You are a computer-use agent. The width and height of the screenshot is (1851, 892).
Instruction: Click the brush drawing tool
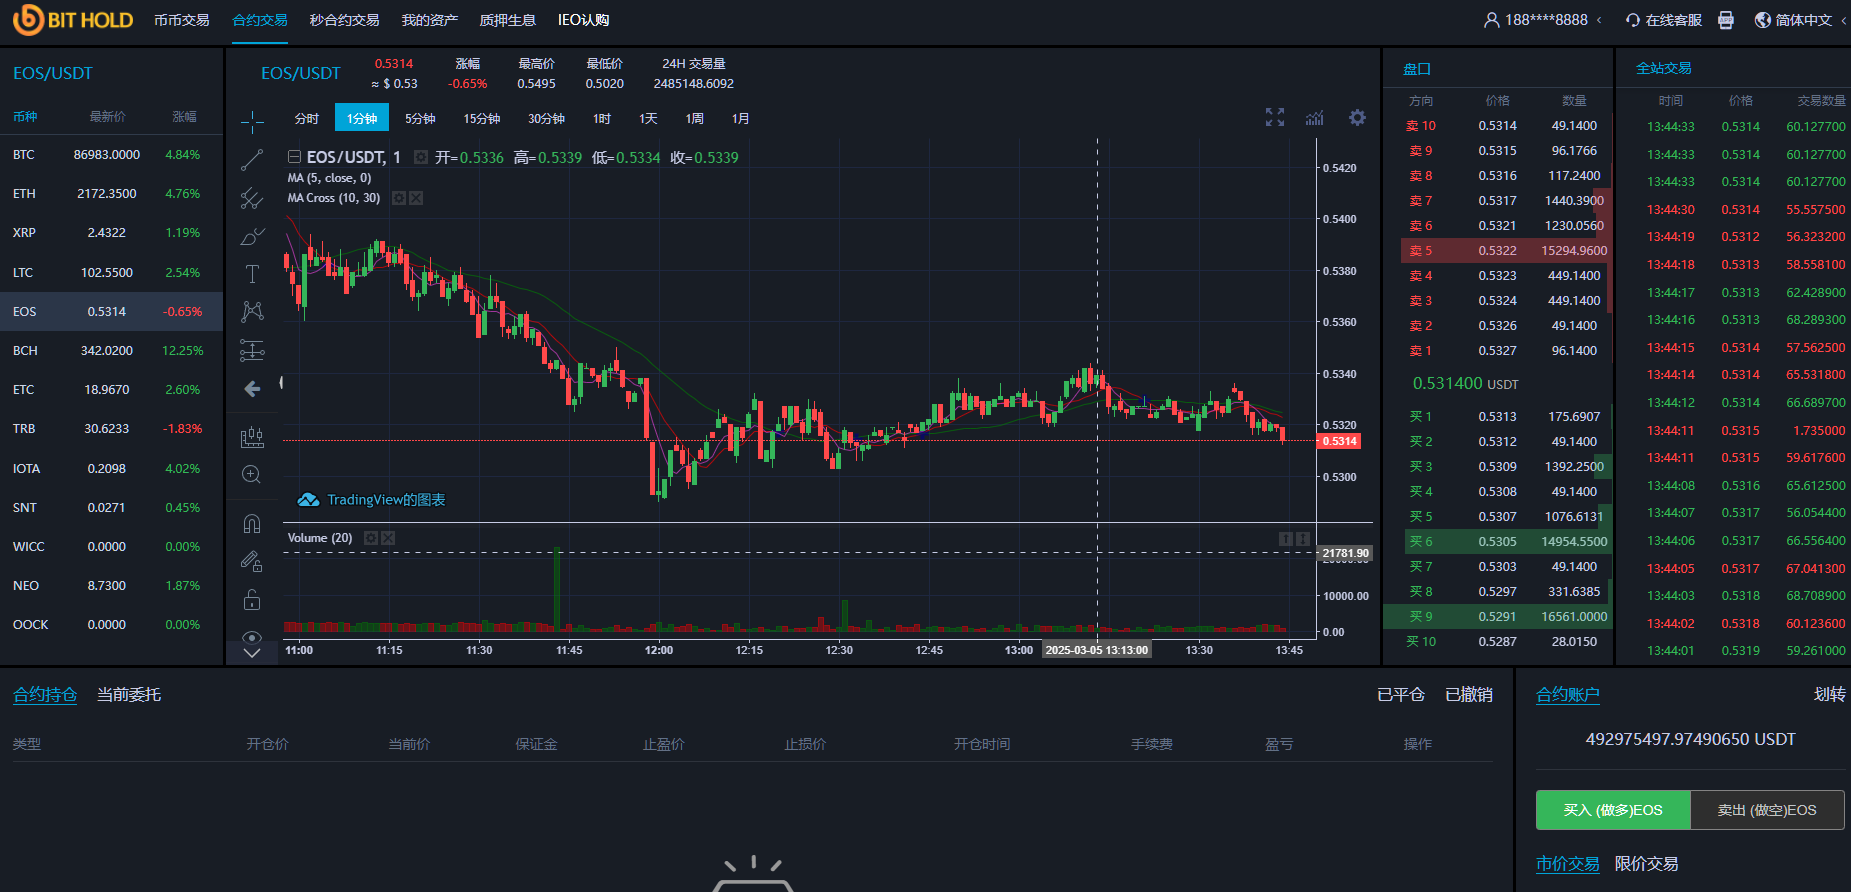tap(252, 237)
